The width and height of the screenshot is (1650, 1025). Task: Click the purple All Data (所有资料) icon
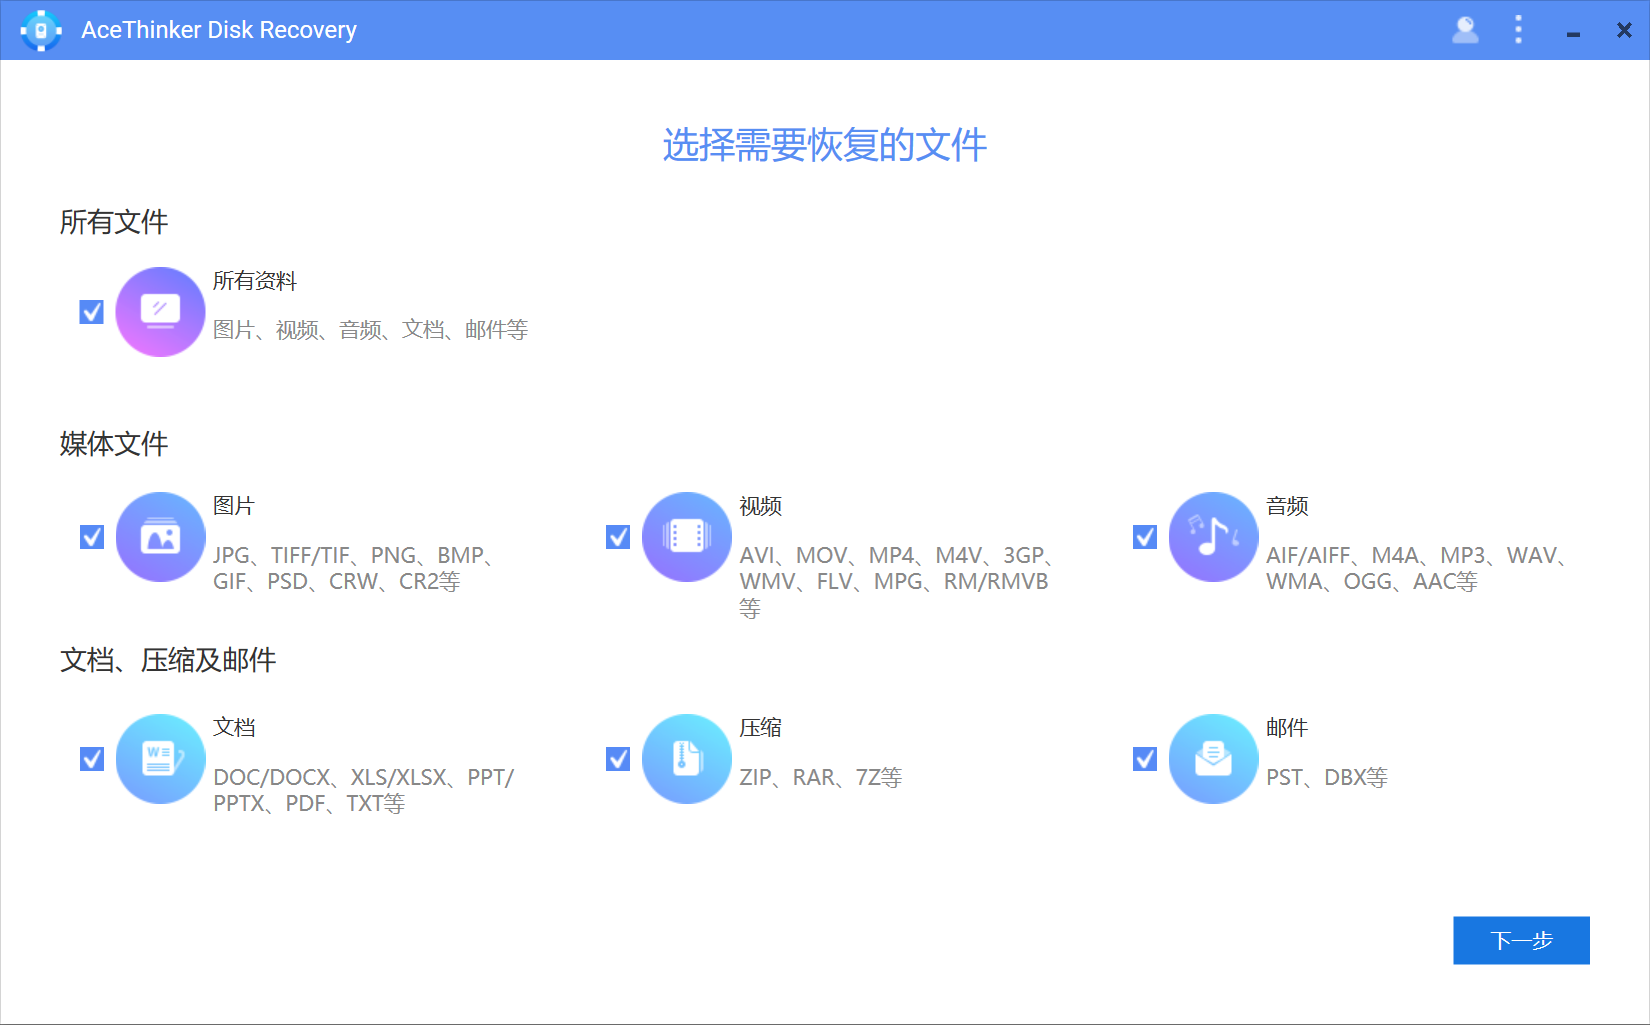160,312
